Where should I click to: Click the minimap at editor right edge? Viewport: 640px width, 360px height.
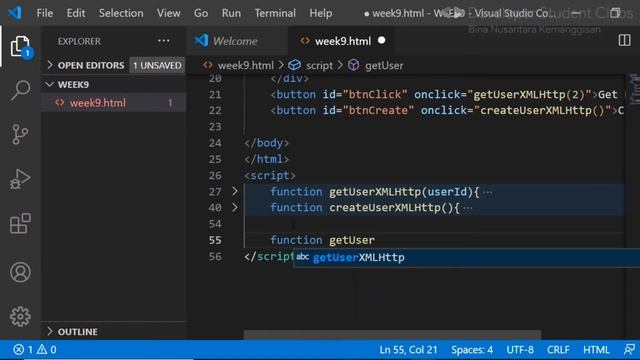pyautogui.click(x=633, y=89)
